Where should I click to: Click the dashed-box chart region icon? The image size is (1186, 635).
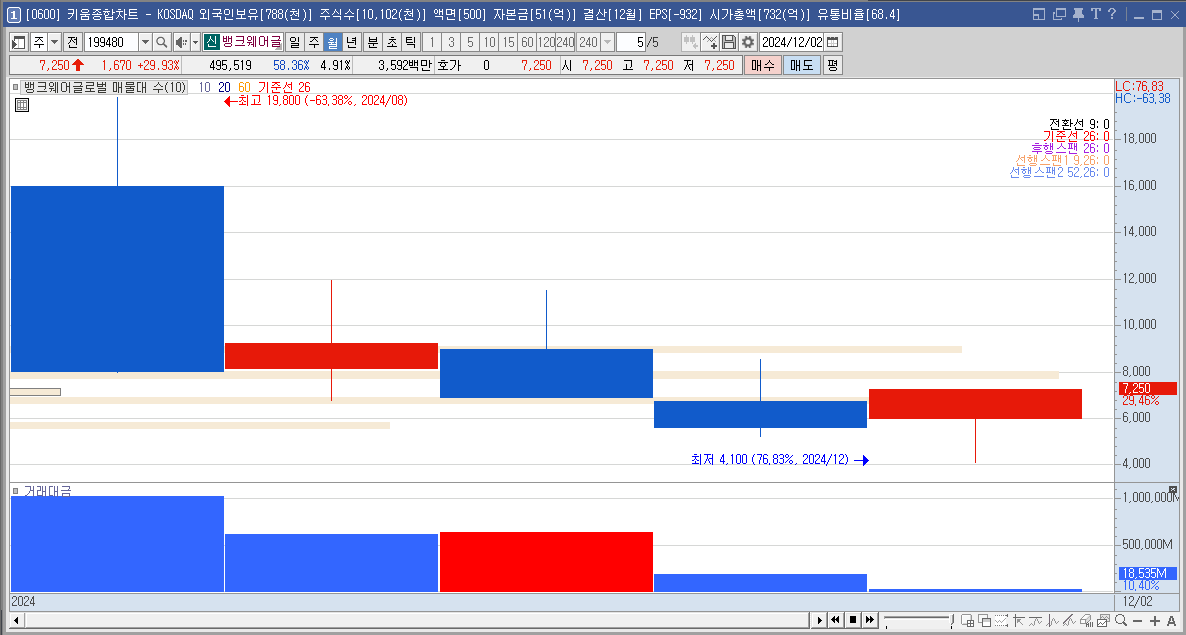[x=1001, y=621]
